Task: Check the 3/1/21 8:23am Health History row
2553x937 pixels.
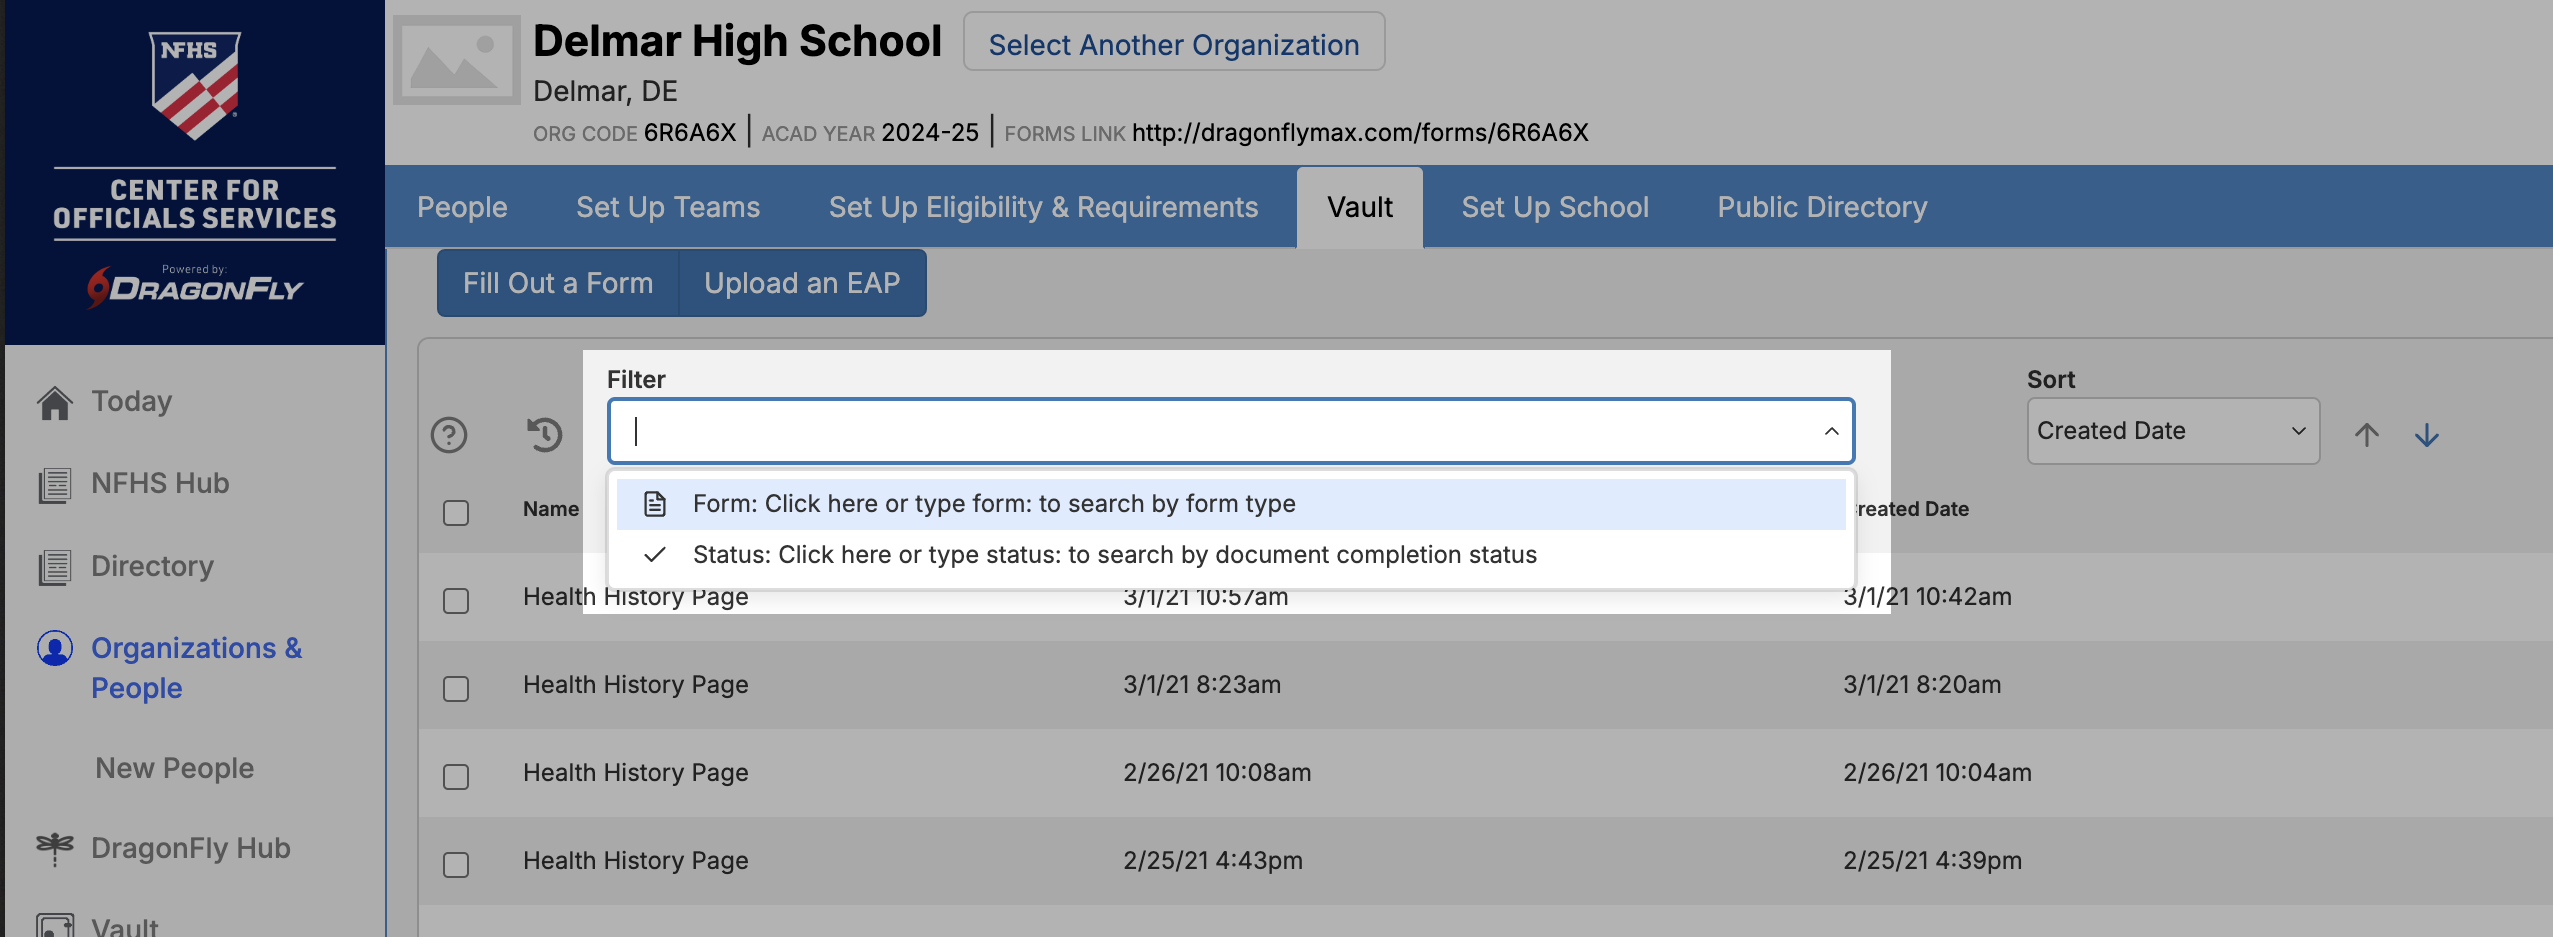Action: pyautogui.click(x=456, y=689)
